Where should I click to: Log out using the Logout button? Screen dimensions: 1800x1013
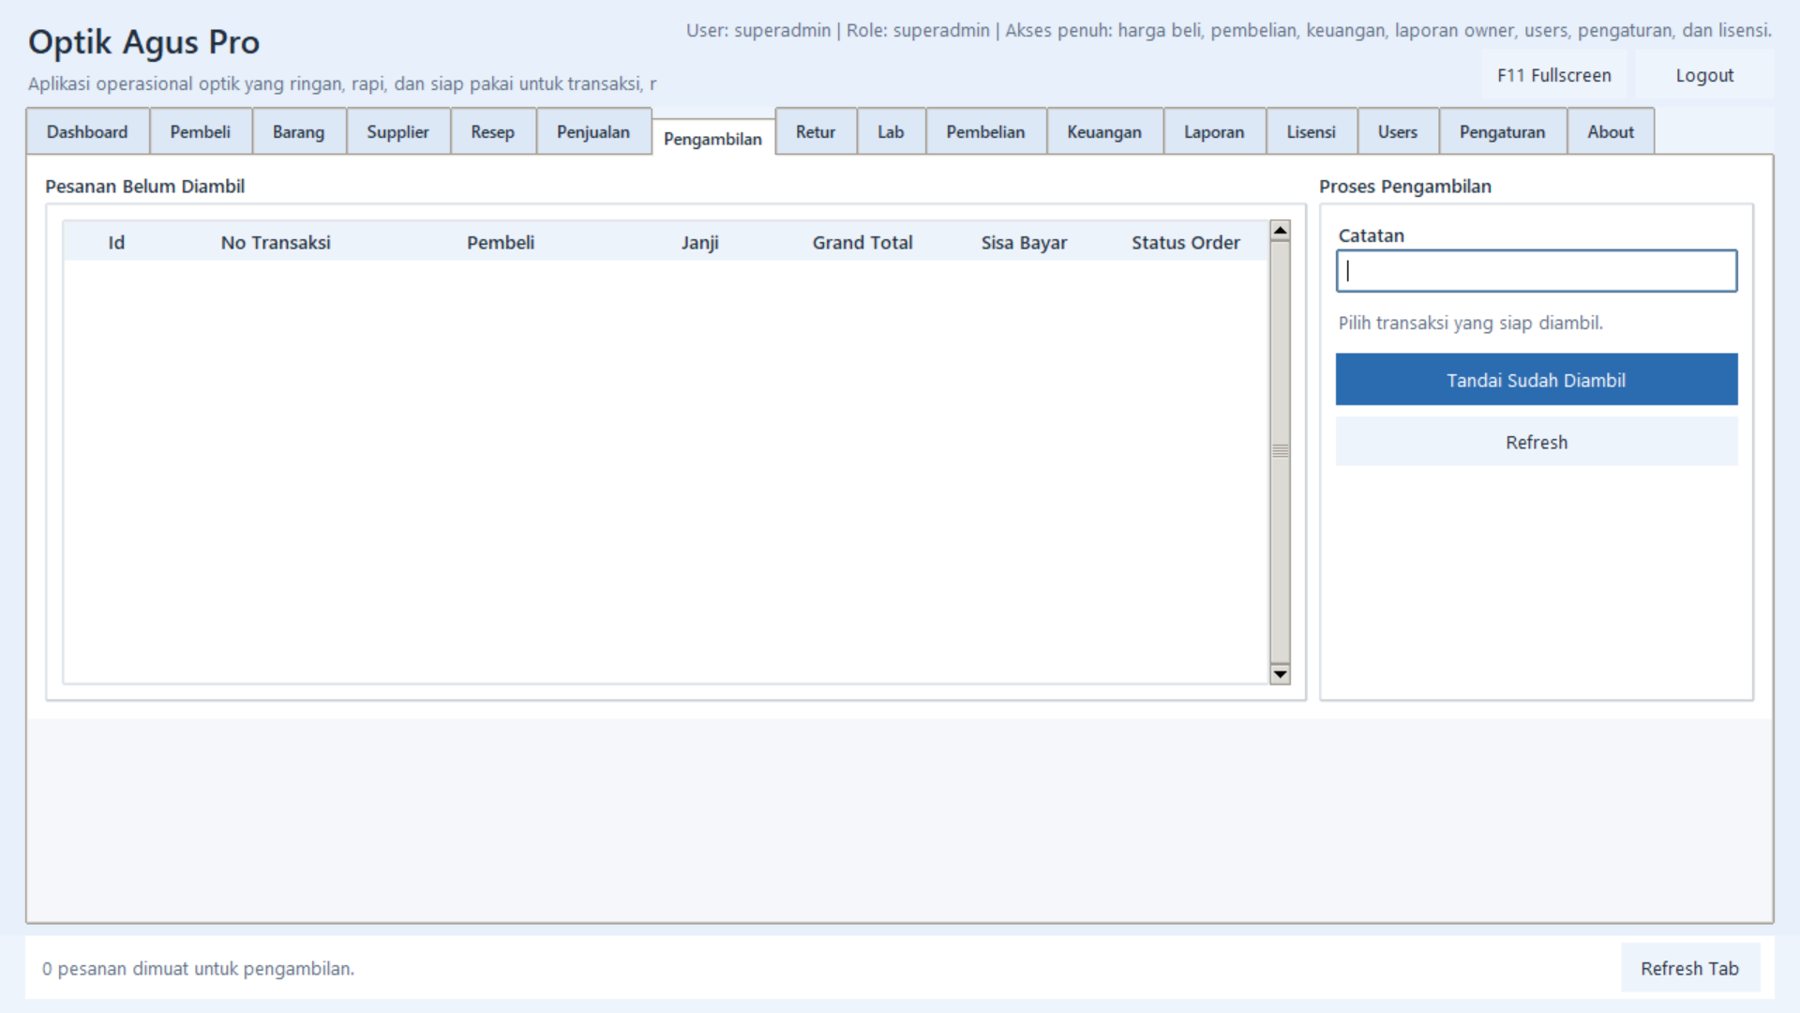click(x=1704, y=76)
